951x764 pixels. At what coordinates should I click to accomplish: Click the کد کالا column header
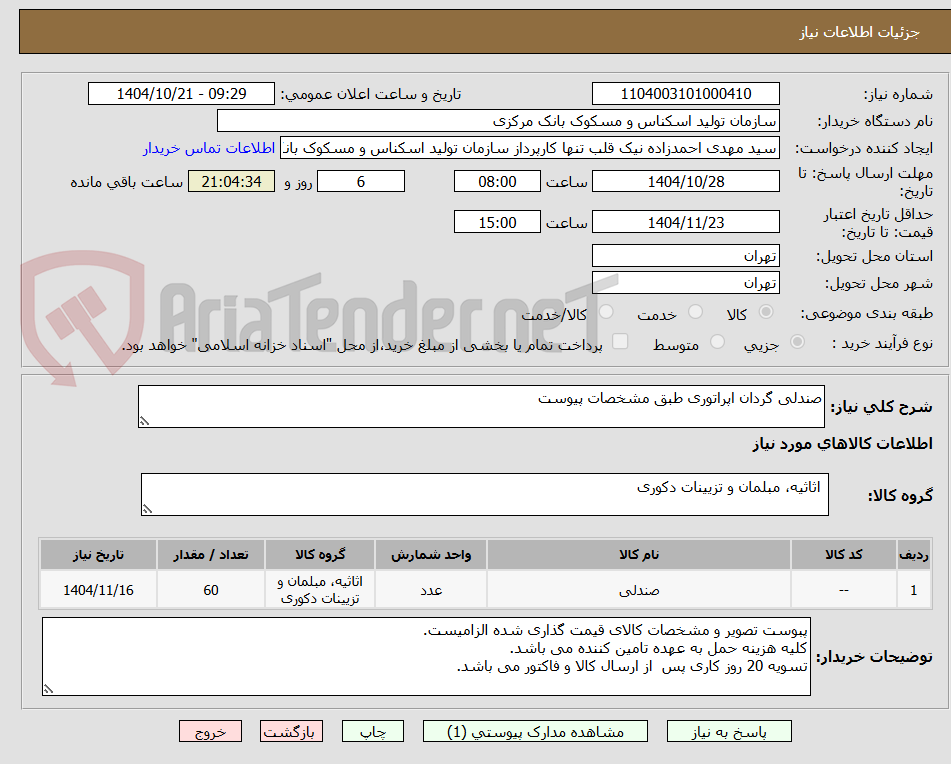pos(844,555)
